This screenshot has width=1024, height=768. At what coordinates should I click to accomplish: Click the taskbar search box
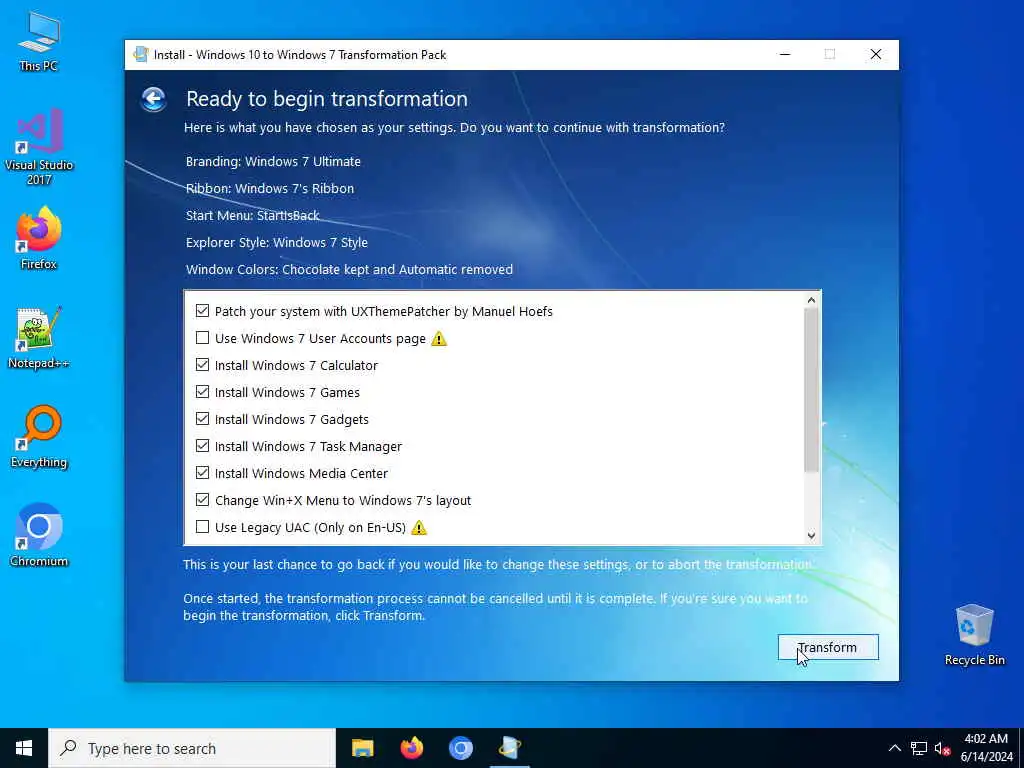192,748
